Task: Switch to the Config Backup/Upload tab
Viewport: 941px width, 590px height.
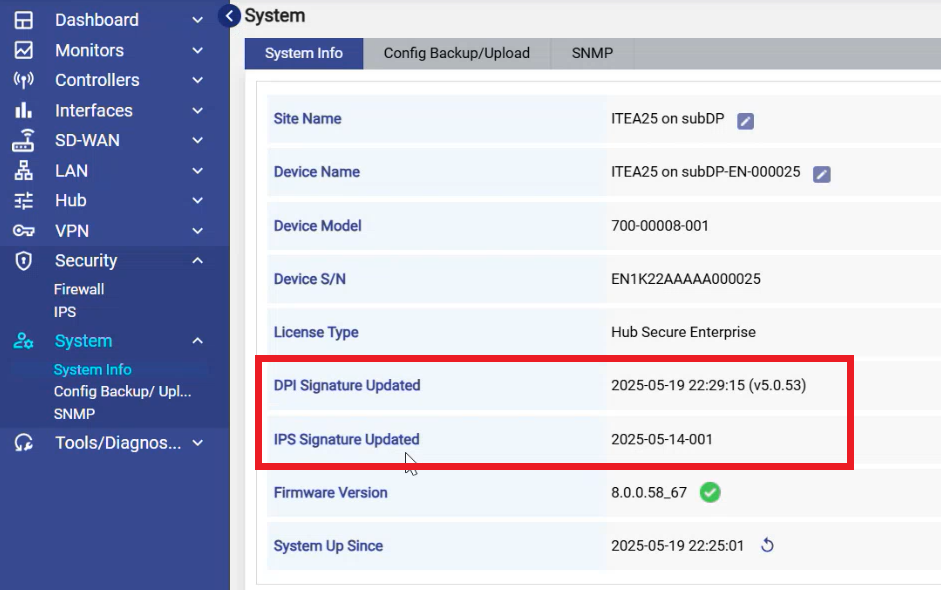Action: pos(456,53)
